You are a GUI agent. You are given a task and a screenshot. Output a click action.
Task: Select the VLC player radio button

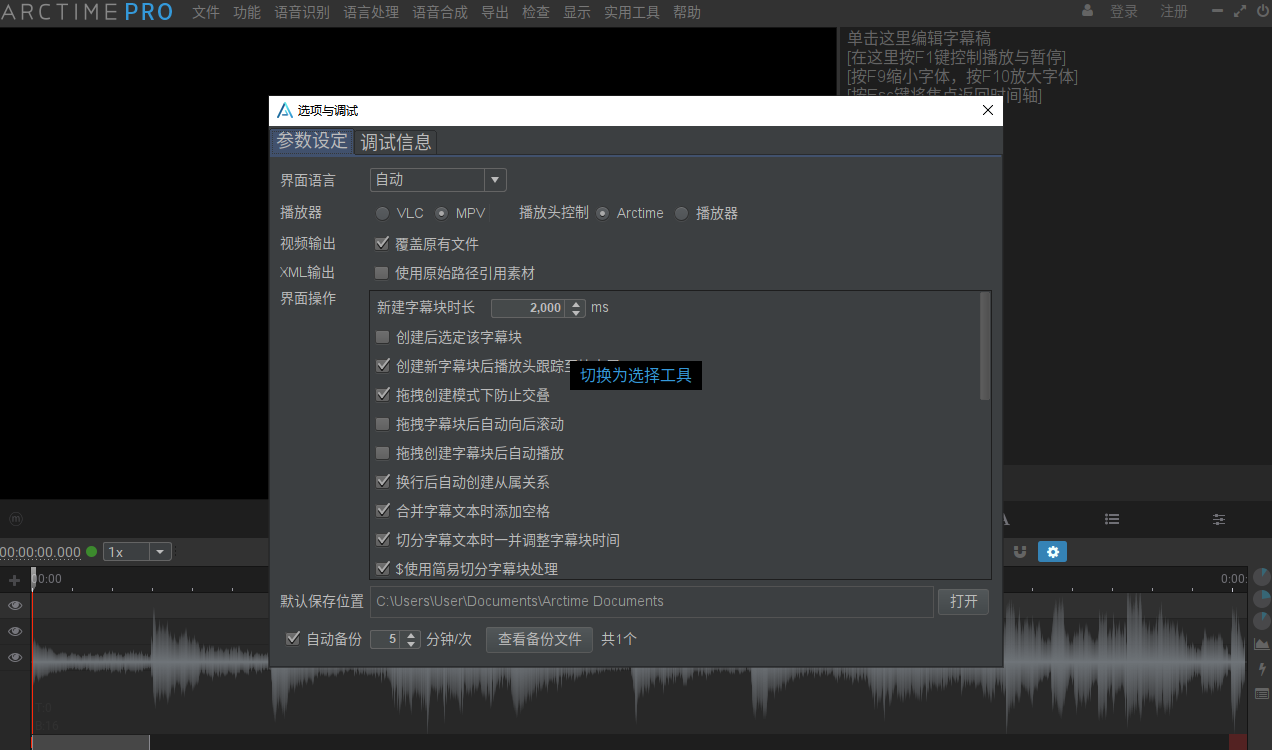click(382, 212)
